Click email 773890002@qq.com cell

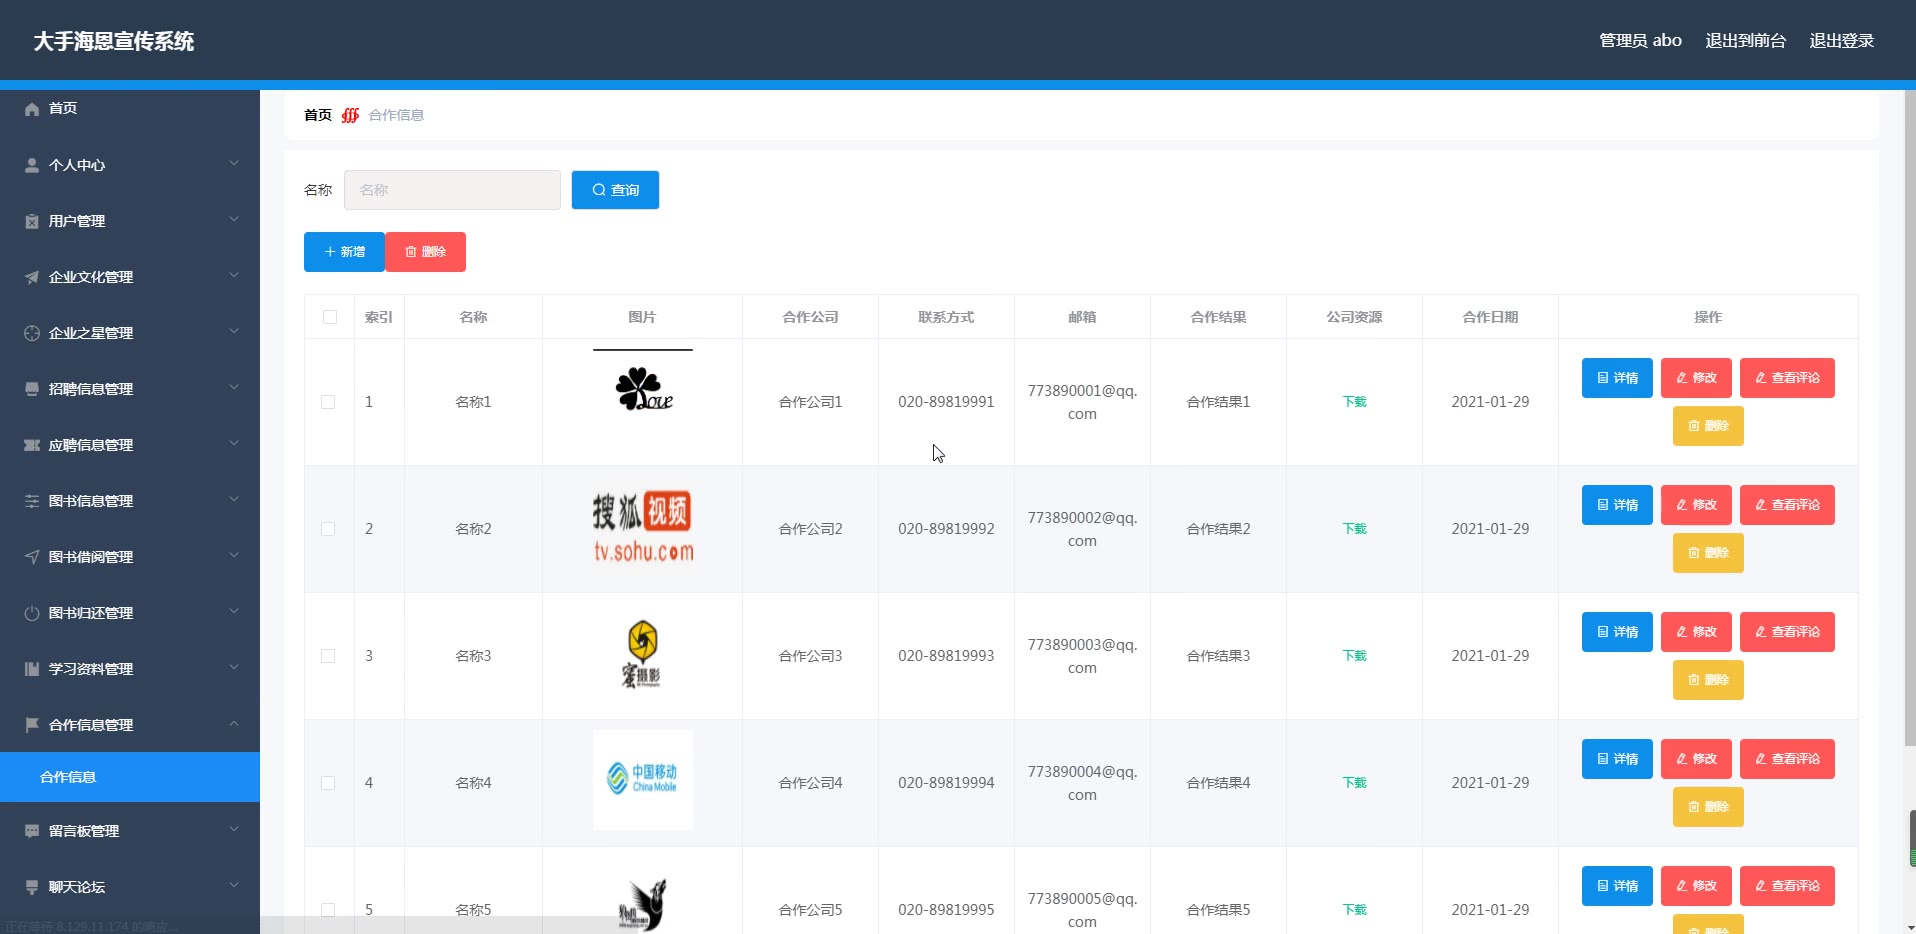point(1082,529)
